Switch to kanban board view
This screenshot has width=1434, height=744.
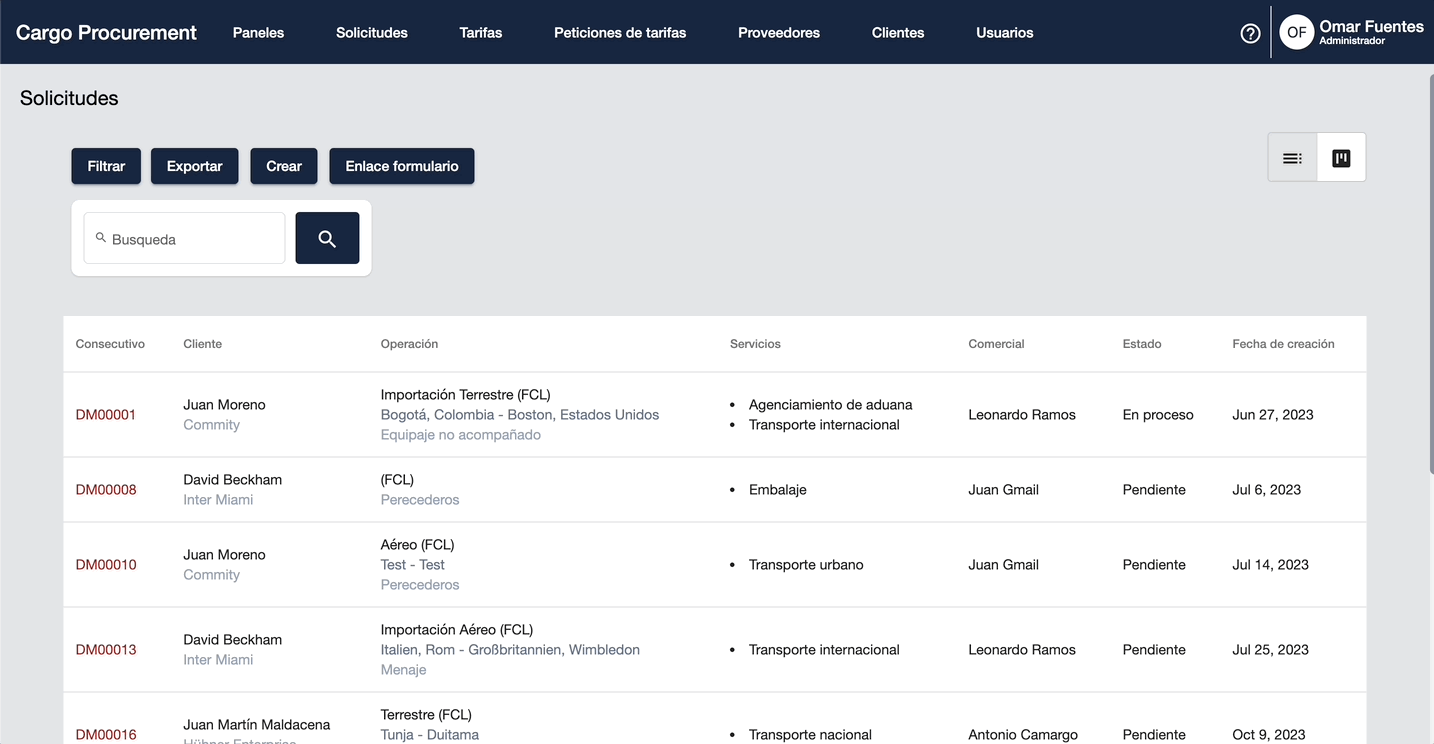1341,158
